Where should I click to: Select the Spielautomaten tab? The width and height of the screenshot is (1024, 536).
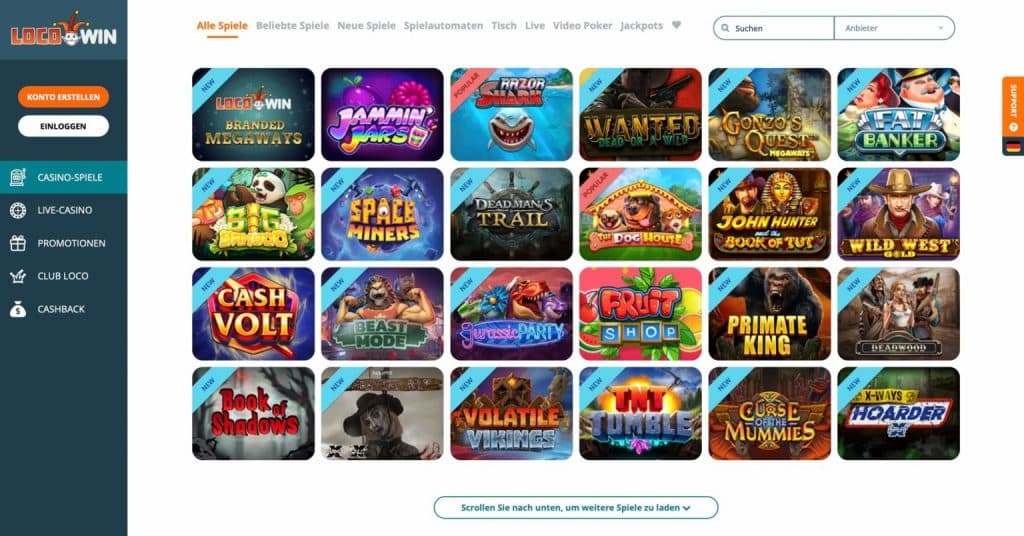[443, 25]
